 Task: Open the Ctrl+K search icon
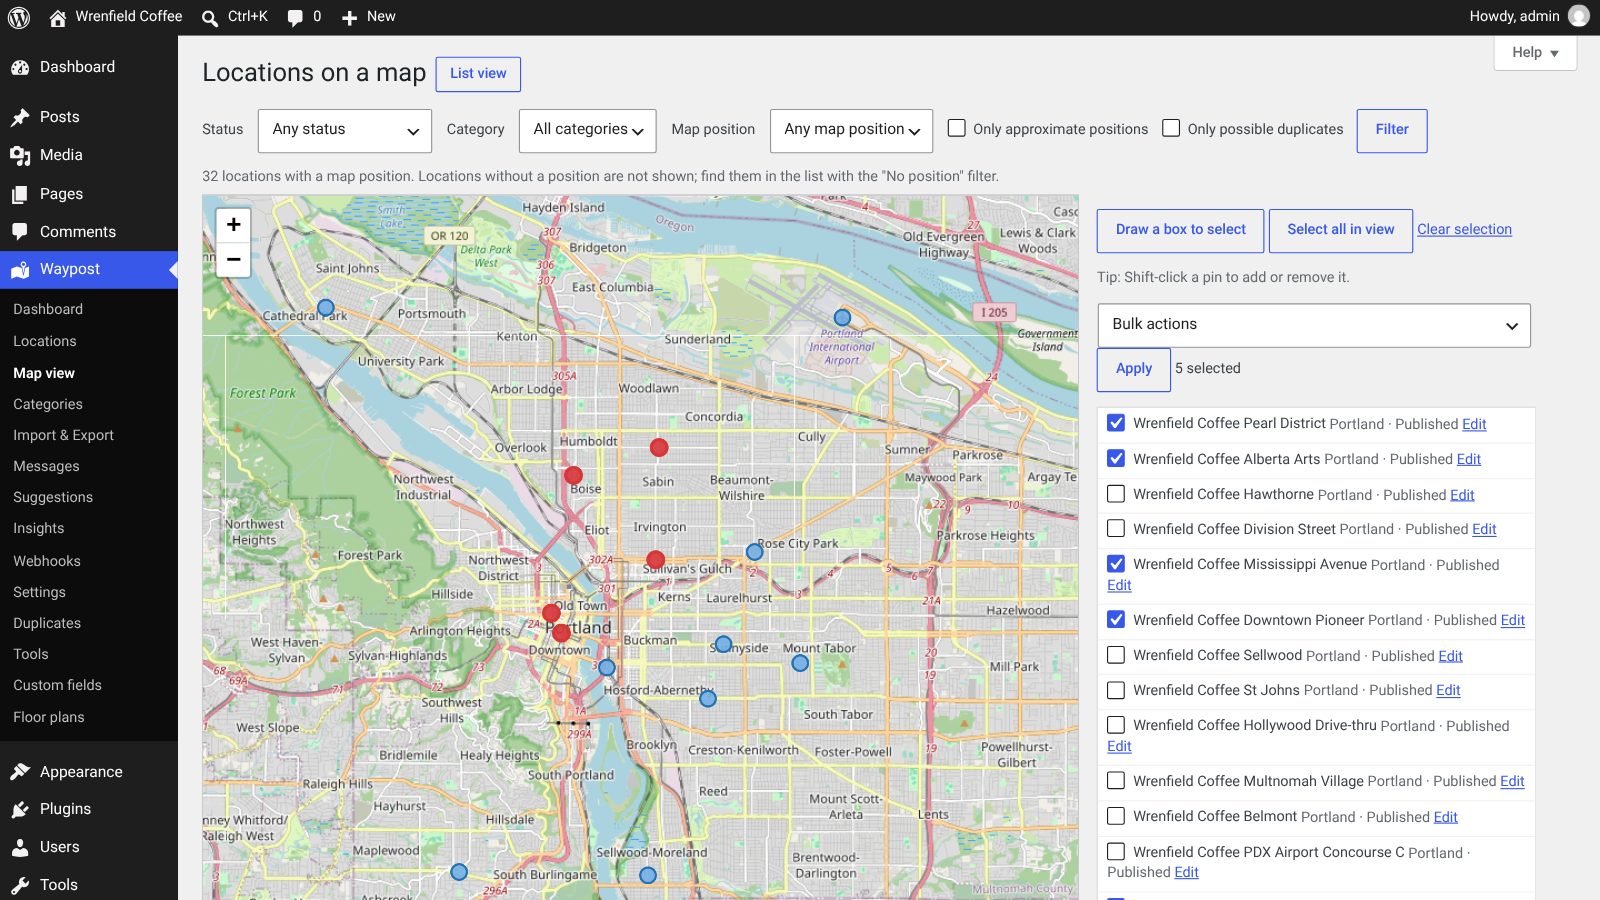click(210, 17)
